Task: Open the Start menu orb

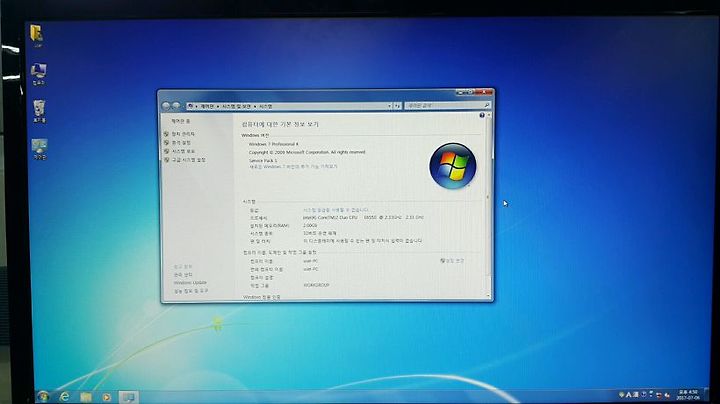Action: click(x=43, y=396)
